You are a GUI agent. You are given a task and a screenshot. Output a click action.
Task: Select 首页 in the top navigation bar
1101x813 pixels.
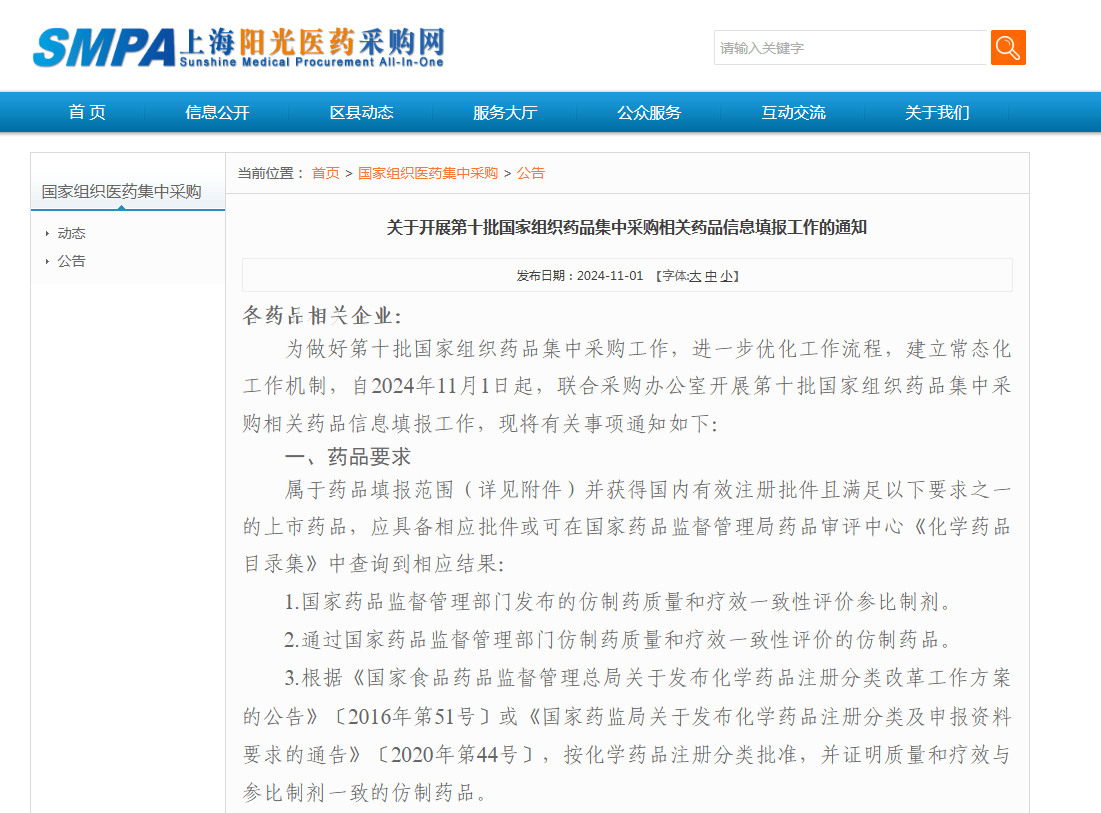point(86,112)
